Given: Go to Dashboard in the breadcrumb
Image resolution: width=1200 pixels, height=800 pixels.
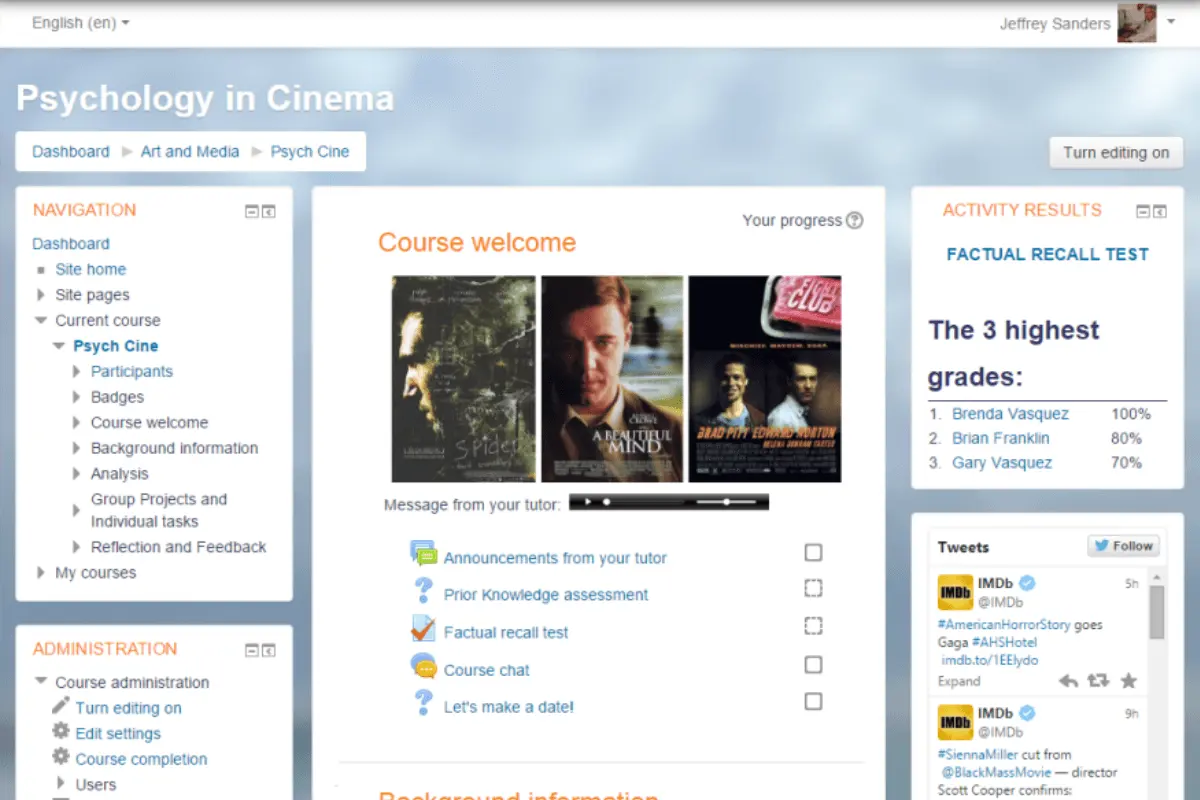Looking at the screenshot, I should [x=71, y=152].
